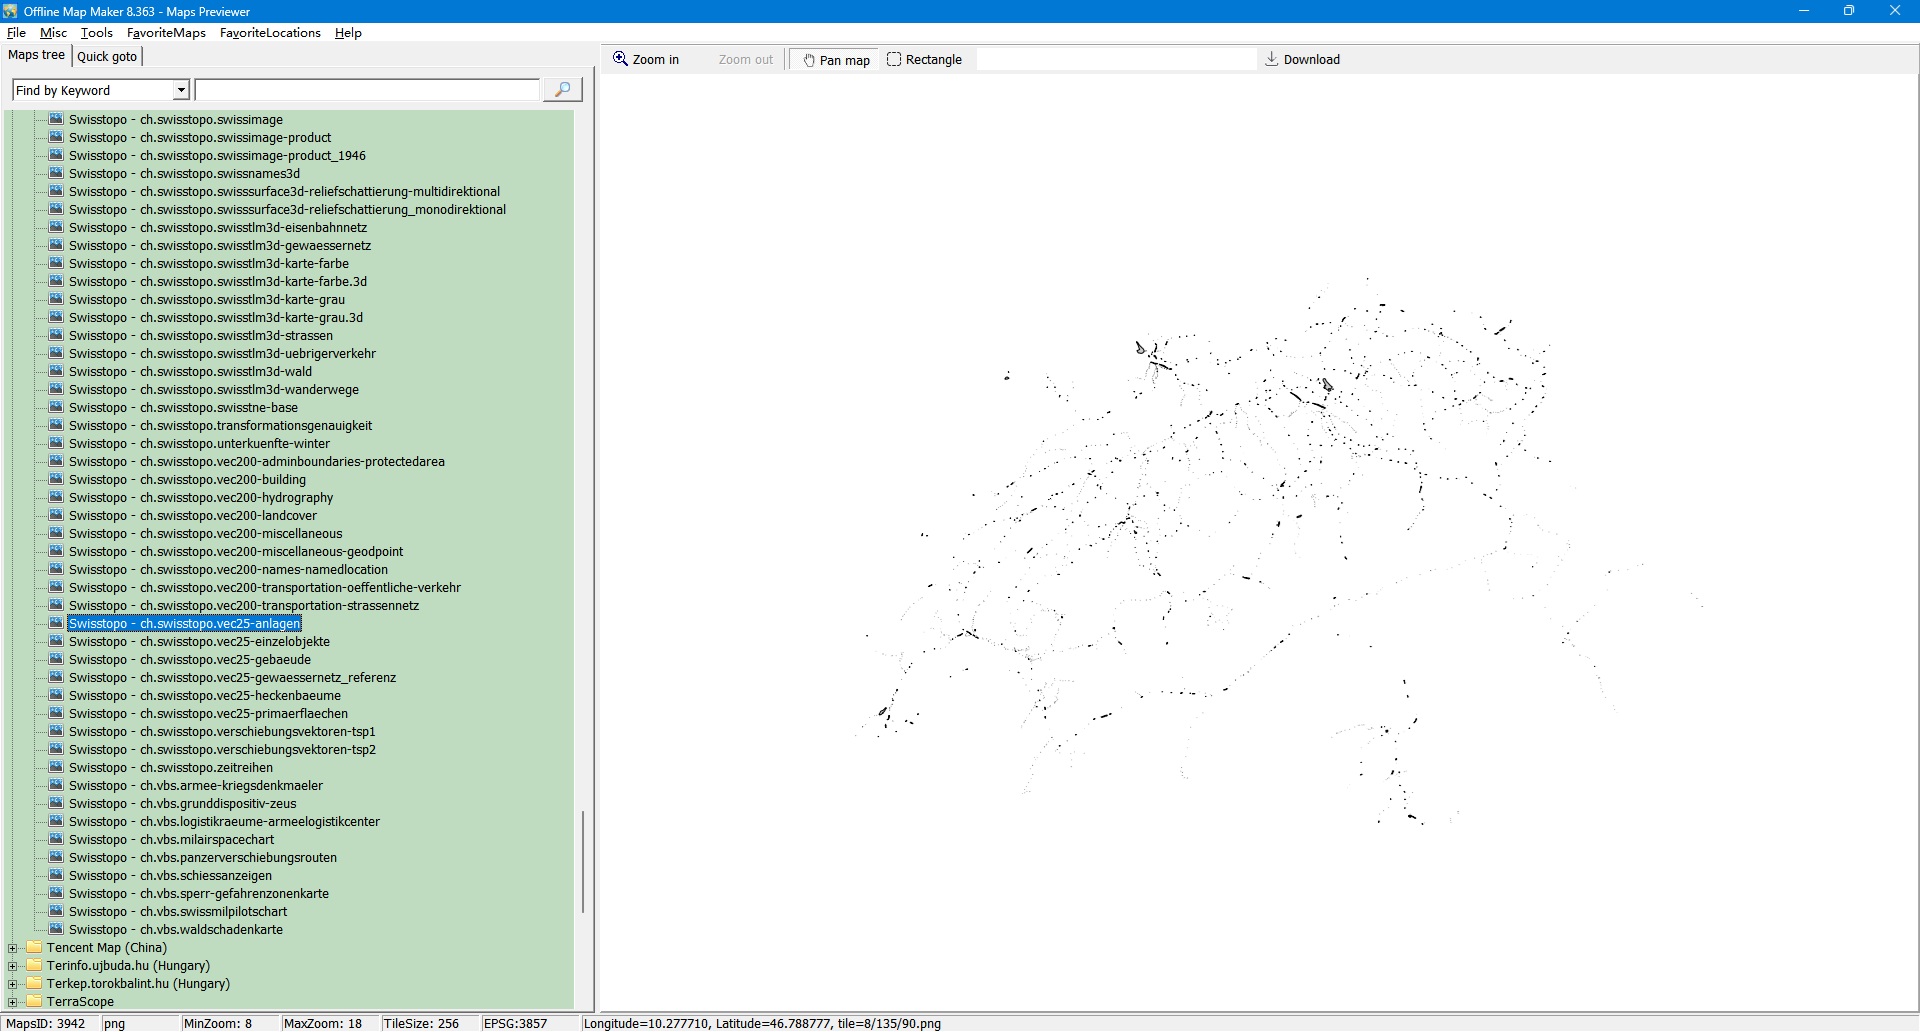Select ch.swisstopo.vec25-gebaeude in maps tree
1920x1032 pixels.
(x=189, y=660)
